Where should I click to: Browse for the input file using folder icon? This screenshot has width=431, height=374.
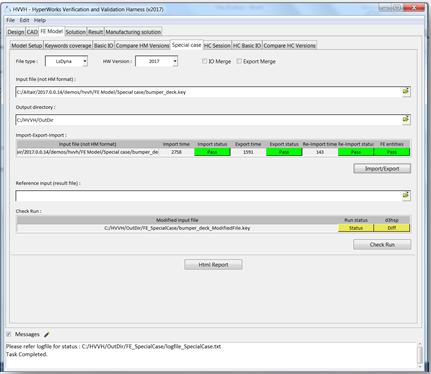pos(406,91)
